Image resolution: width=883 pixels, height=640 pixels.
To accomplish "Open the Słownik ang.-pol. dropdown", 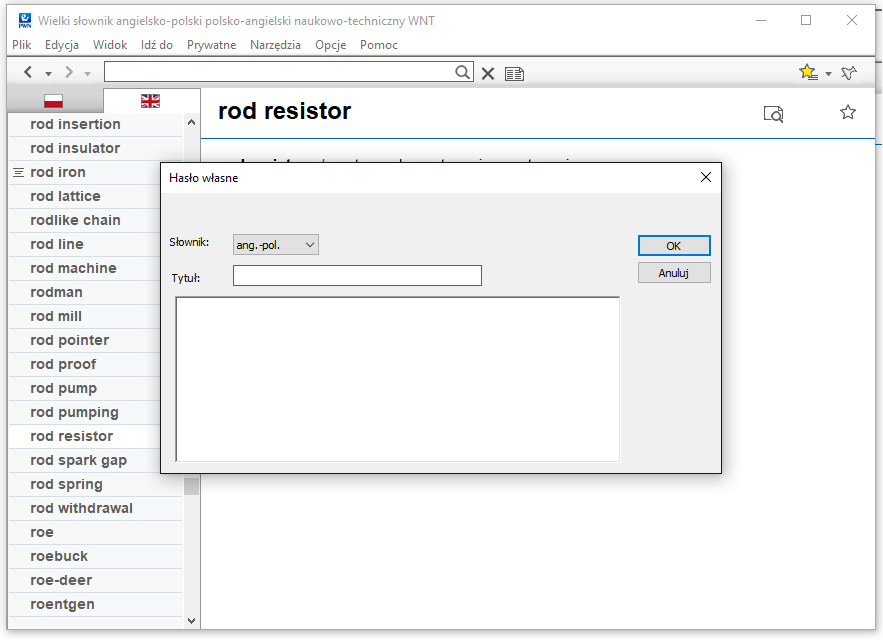I will point(276,245).
